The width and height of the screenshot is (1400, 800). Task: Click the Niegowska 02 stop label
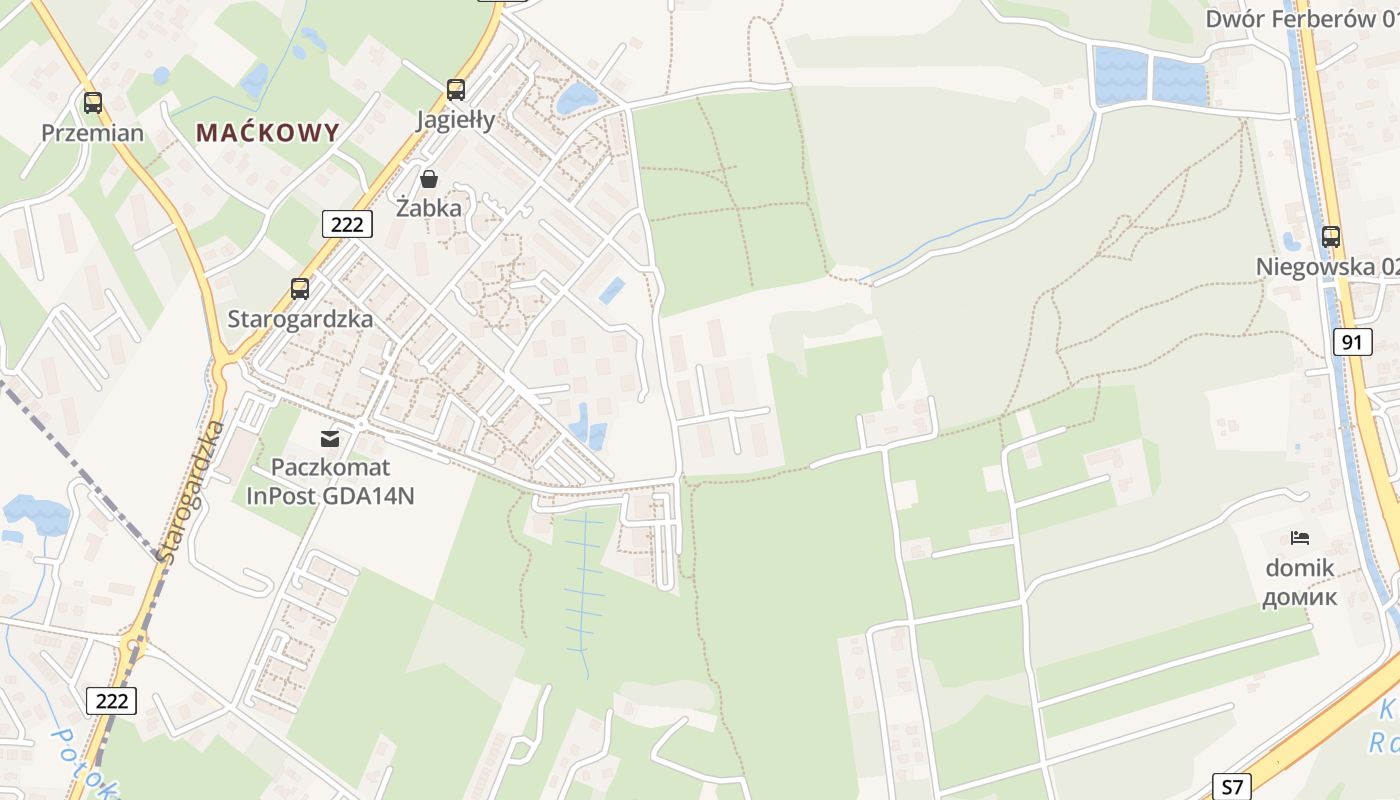pos(1328,267)
